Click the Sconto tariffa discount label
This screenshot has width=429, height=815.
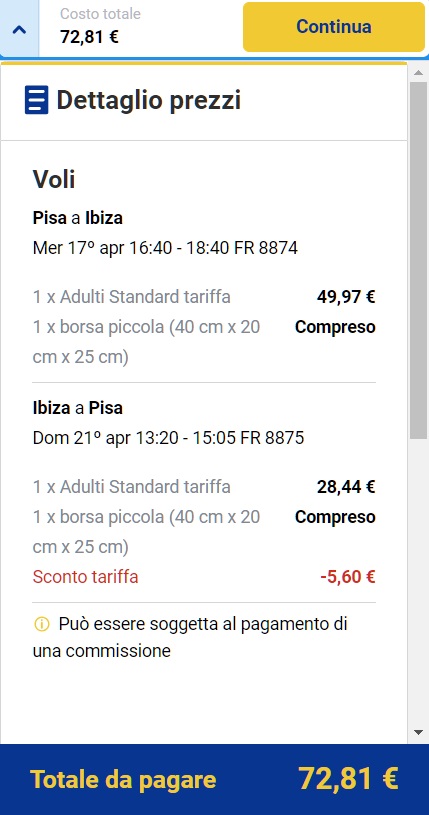pos(85,577)
